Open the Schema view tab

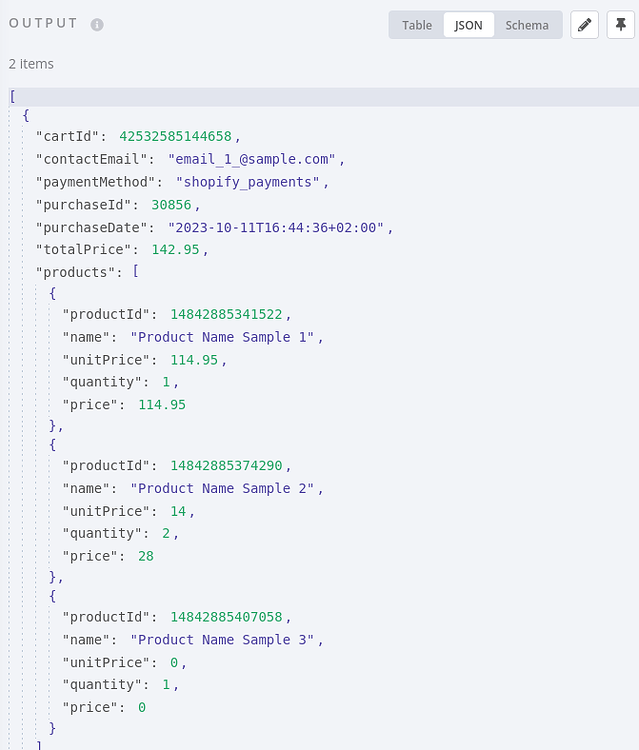click(x=527, y=25)
